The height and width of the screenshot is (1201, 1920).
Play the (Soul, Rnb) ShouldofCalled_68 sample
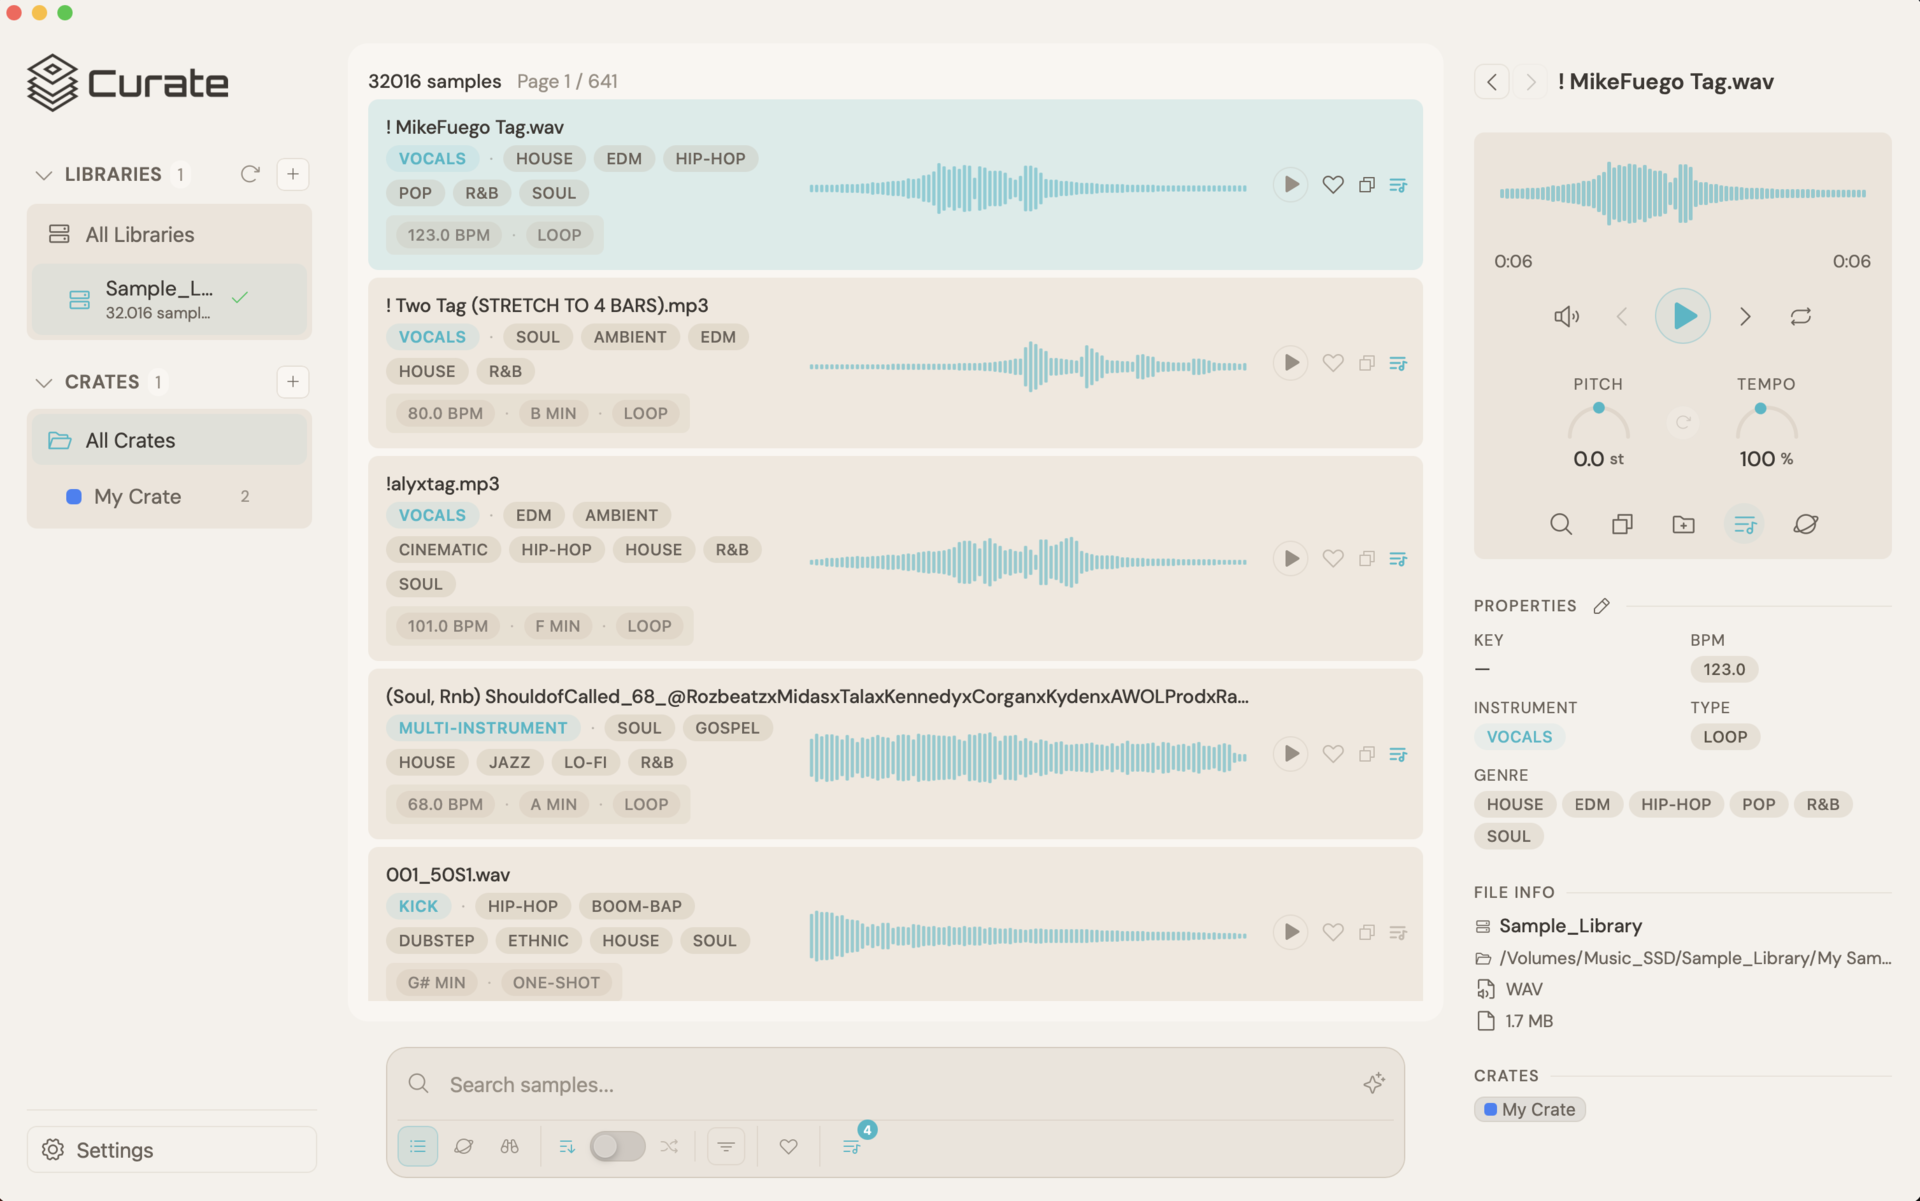(x=1291, y=754)
